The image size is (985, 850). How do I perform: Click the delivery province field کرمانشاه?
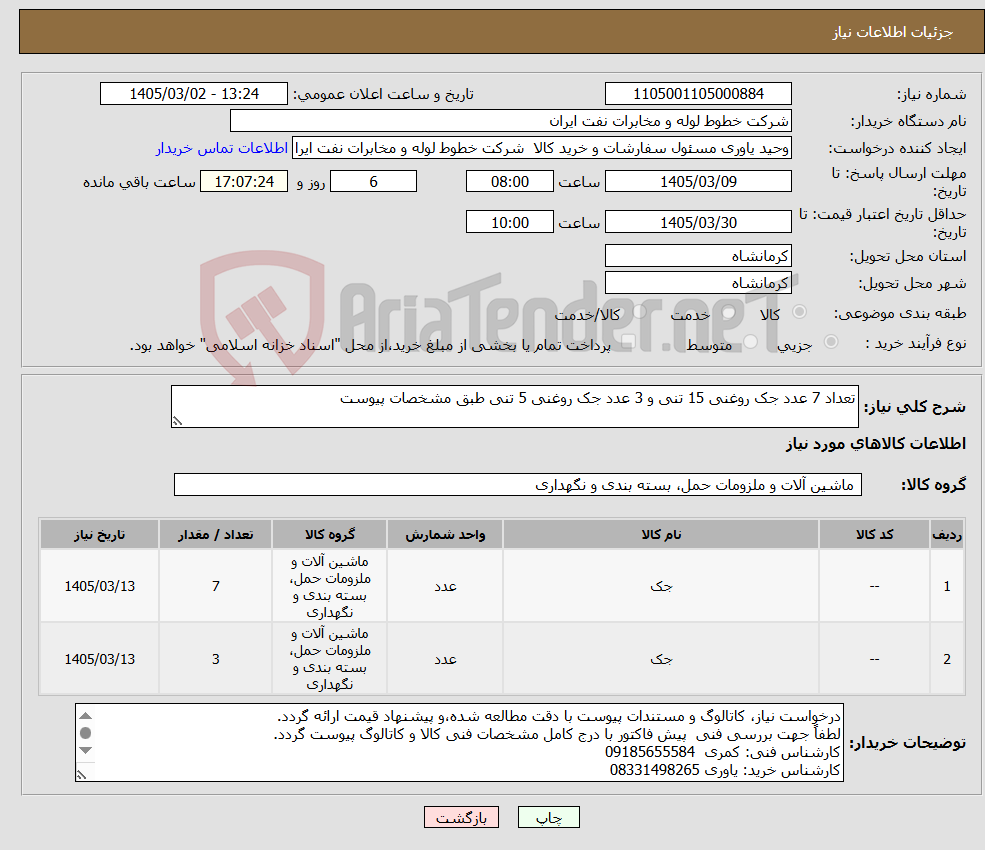698,256
